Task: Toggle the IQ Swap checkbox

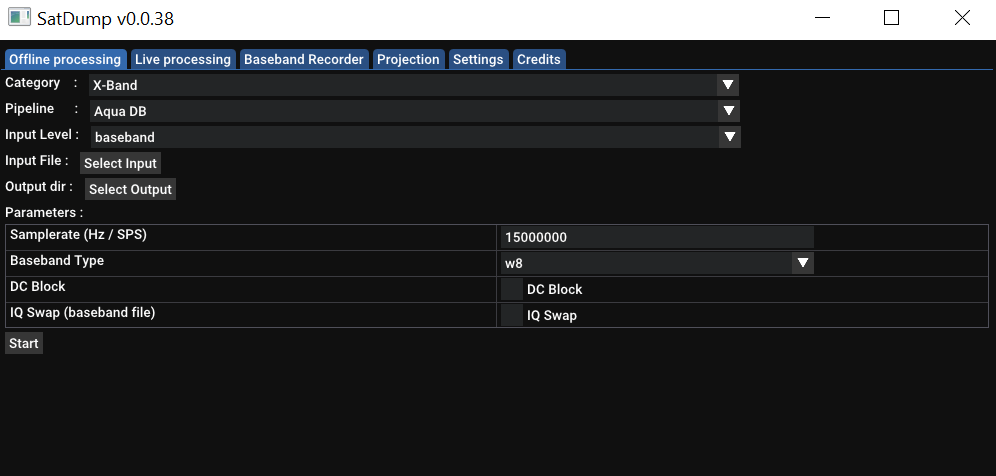Action: click(512, 316)
